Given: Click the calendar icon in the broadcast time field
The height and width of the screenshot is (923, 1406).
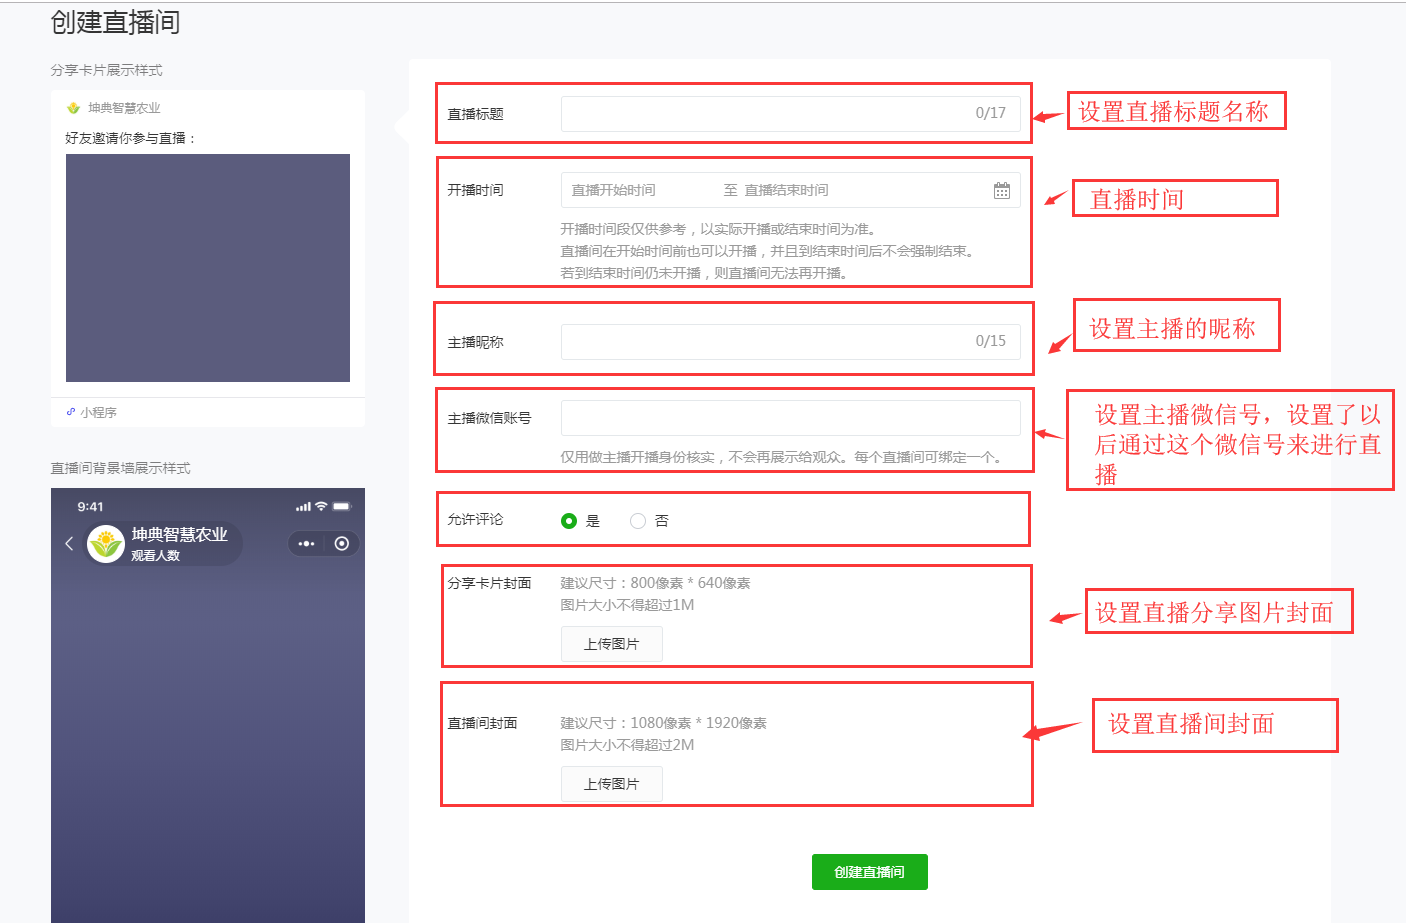Looking at the screenshot, I should click(1001, 190).
